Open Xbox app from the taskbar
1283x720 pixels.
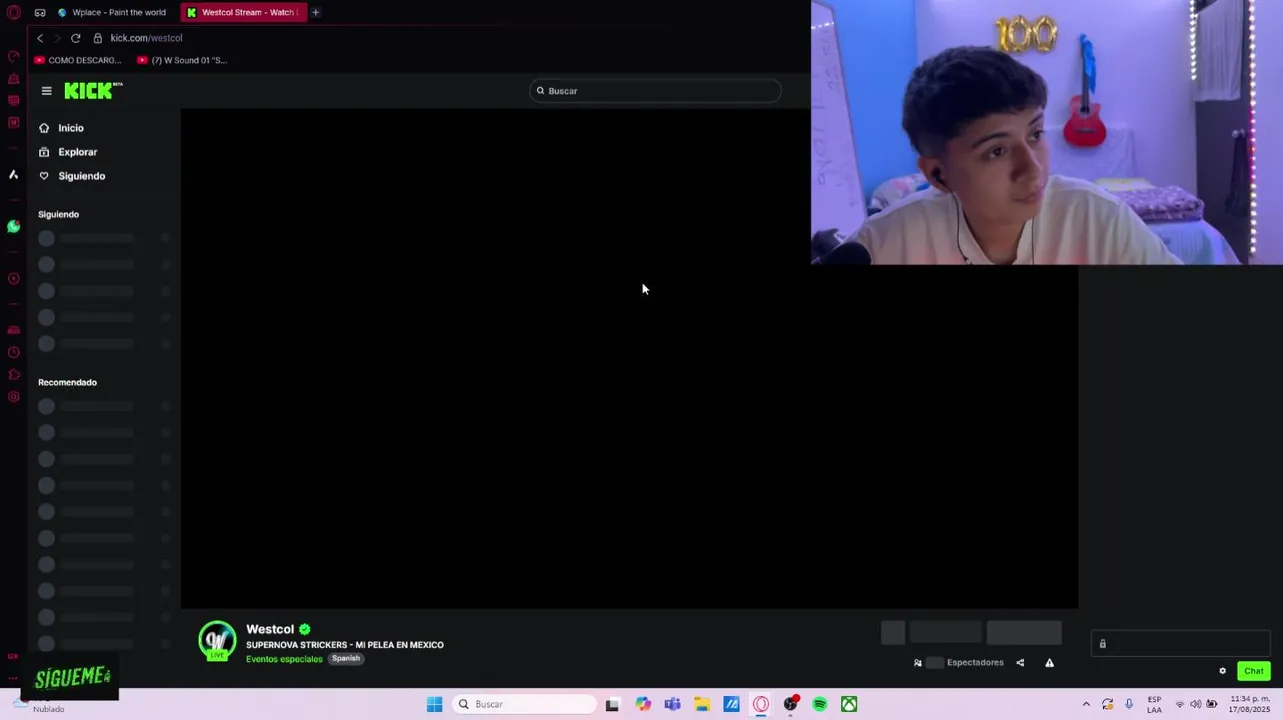849,704
